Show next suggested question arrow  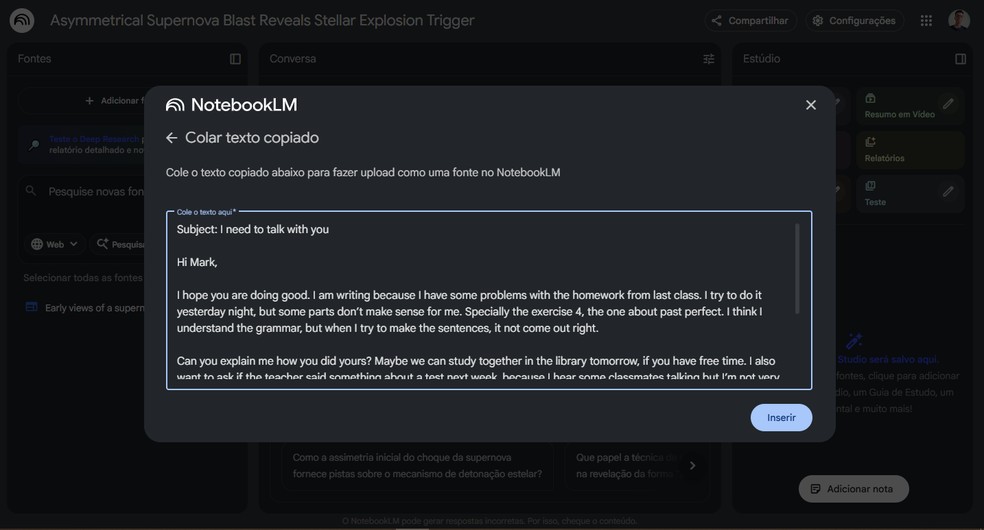click(692, 465)
